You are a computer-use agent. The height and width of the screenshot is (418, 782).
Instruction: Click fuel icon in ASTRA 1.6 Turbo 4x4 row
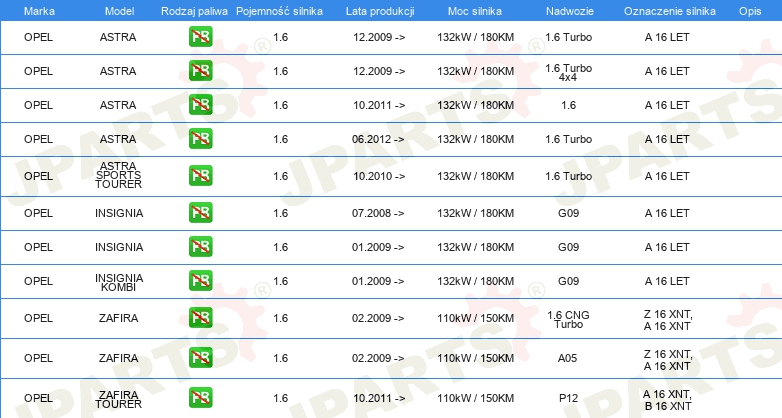[x=200, y=71]
